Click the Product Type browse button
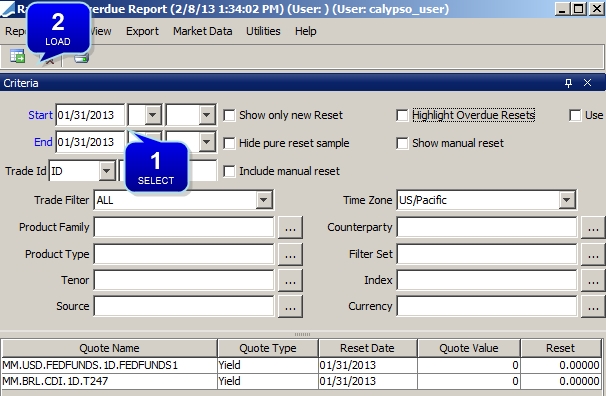606x396 pixels. click(290, 255)
